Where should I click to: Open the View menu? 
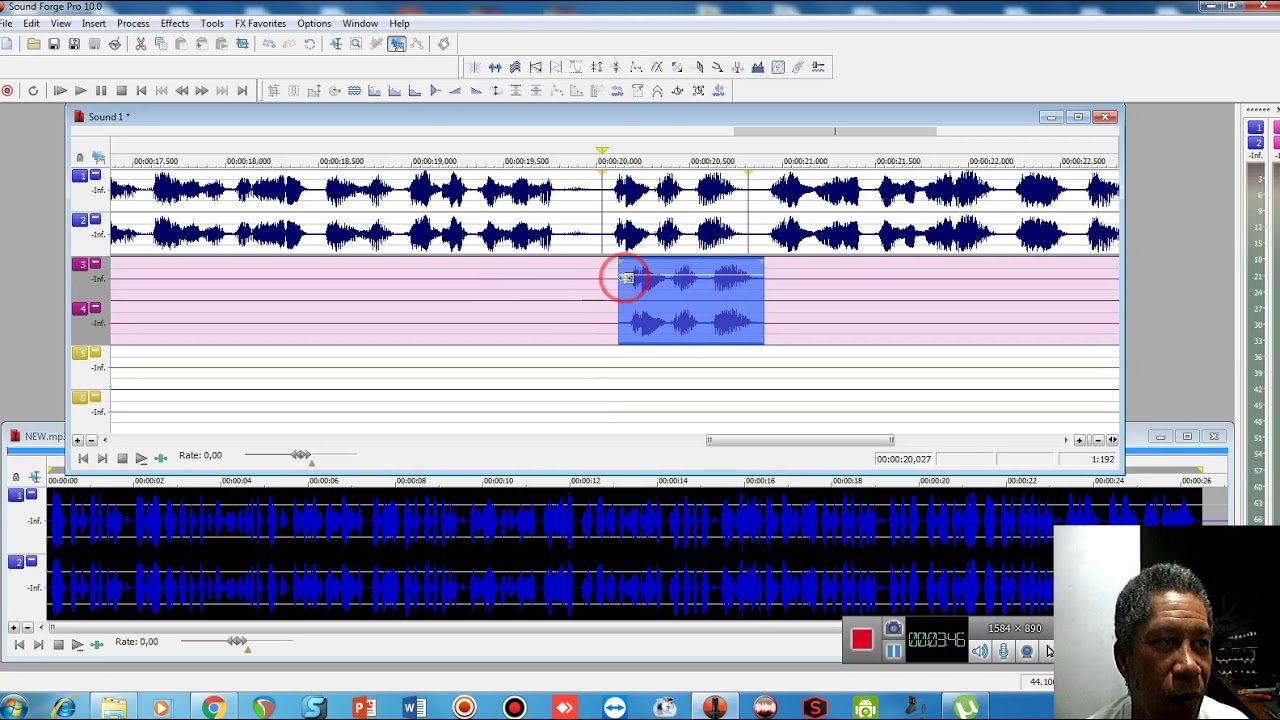[61, 23]
